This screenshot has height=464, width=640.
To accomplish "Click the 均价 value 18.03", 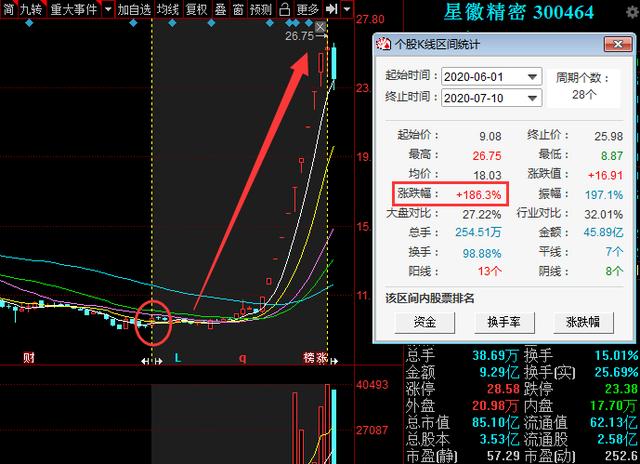I will [x=487, y=175].
